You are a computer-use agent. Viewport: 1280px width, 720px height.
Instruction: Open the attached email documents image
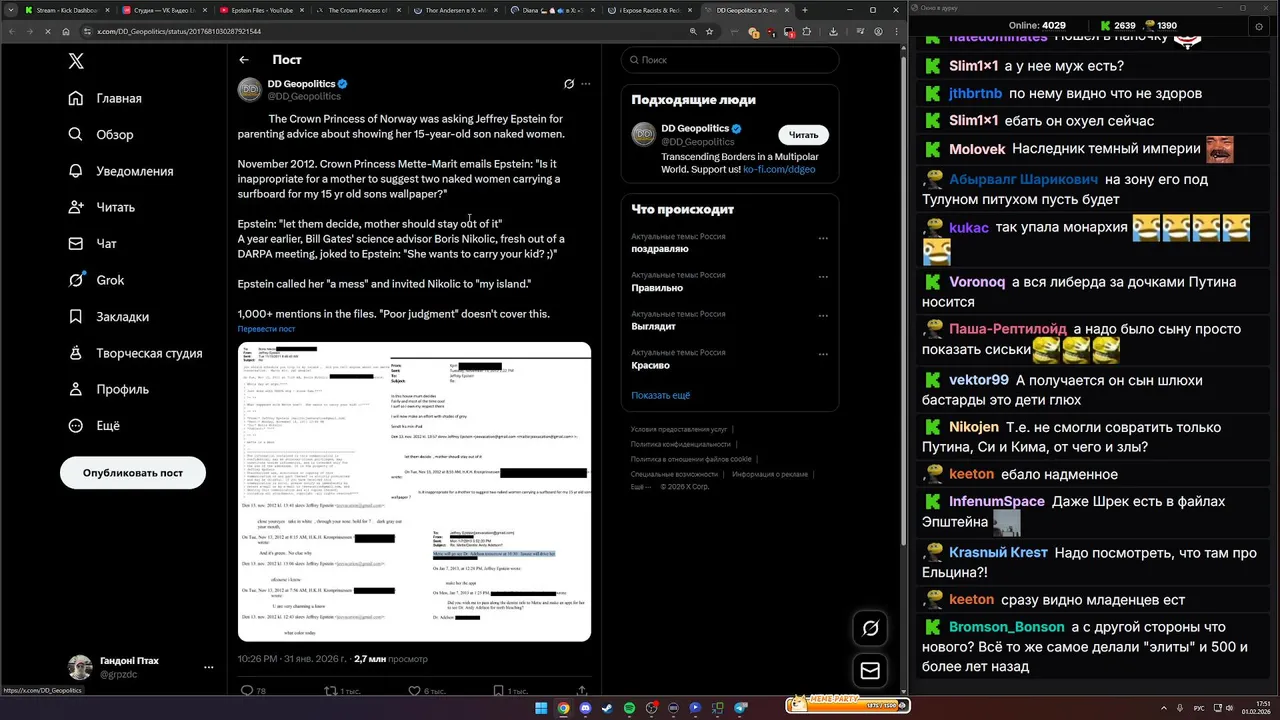click(414, 492)
